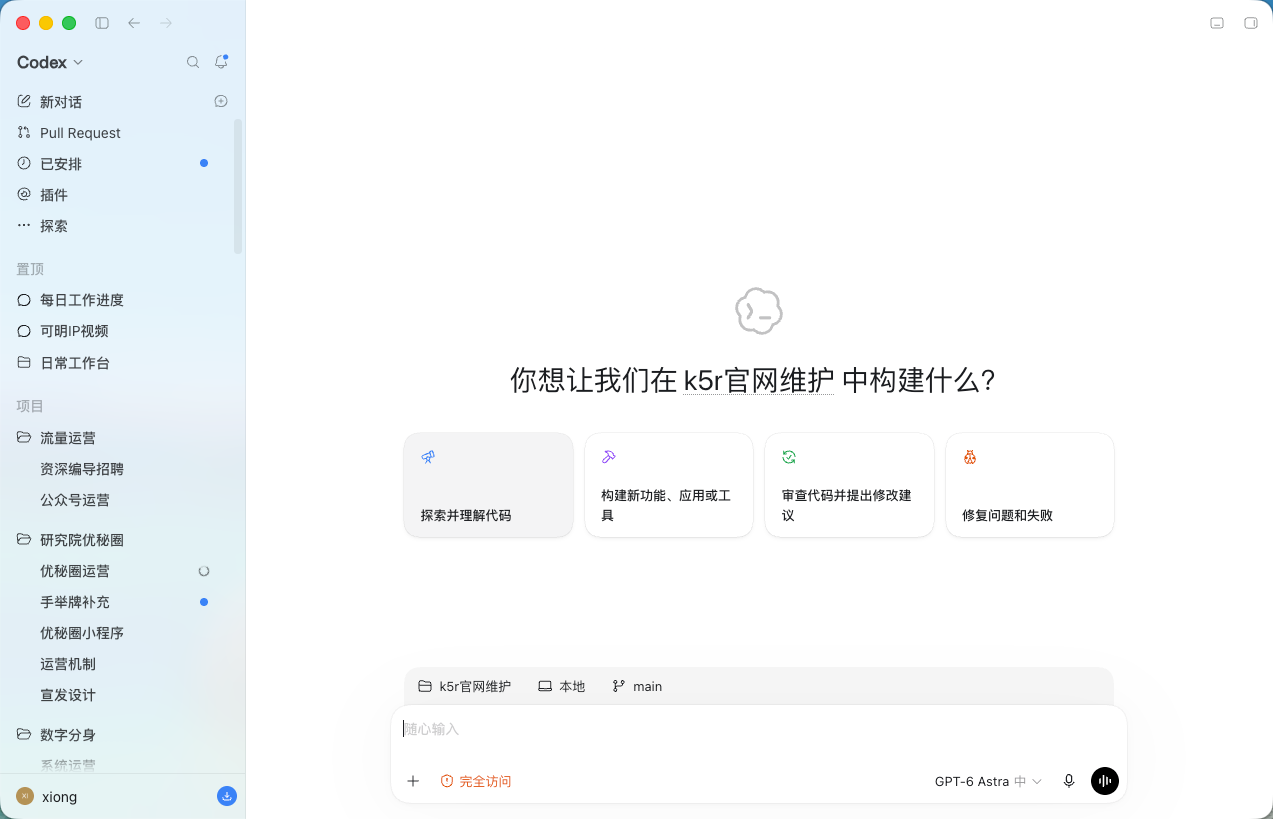The height and width of the screenshot is (819, 1273).
Task: Click the 随心输入 message input field
Action: pyautogui.click(x=758, y=729)
